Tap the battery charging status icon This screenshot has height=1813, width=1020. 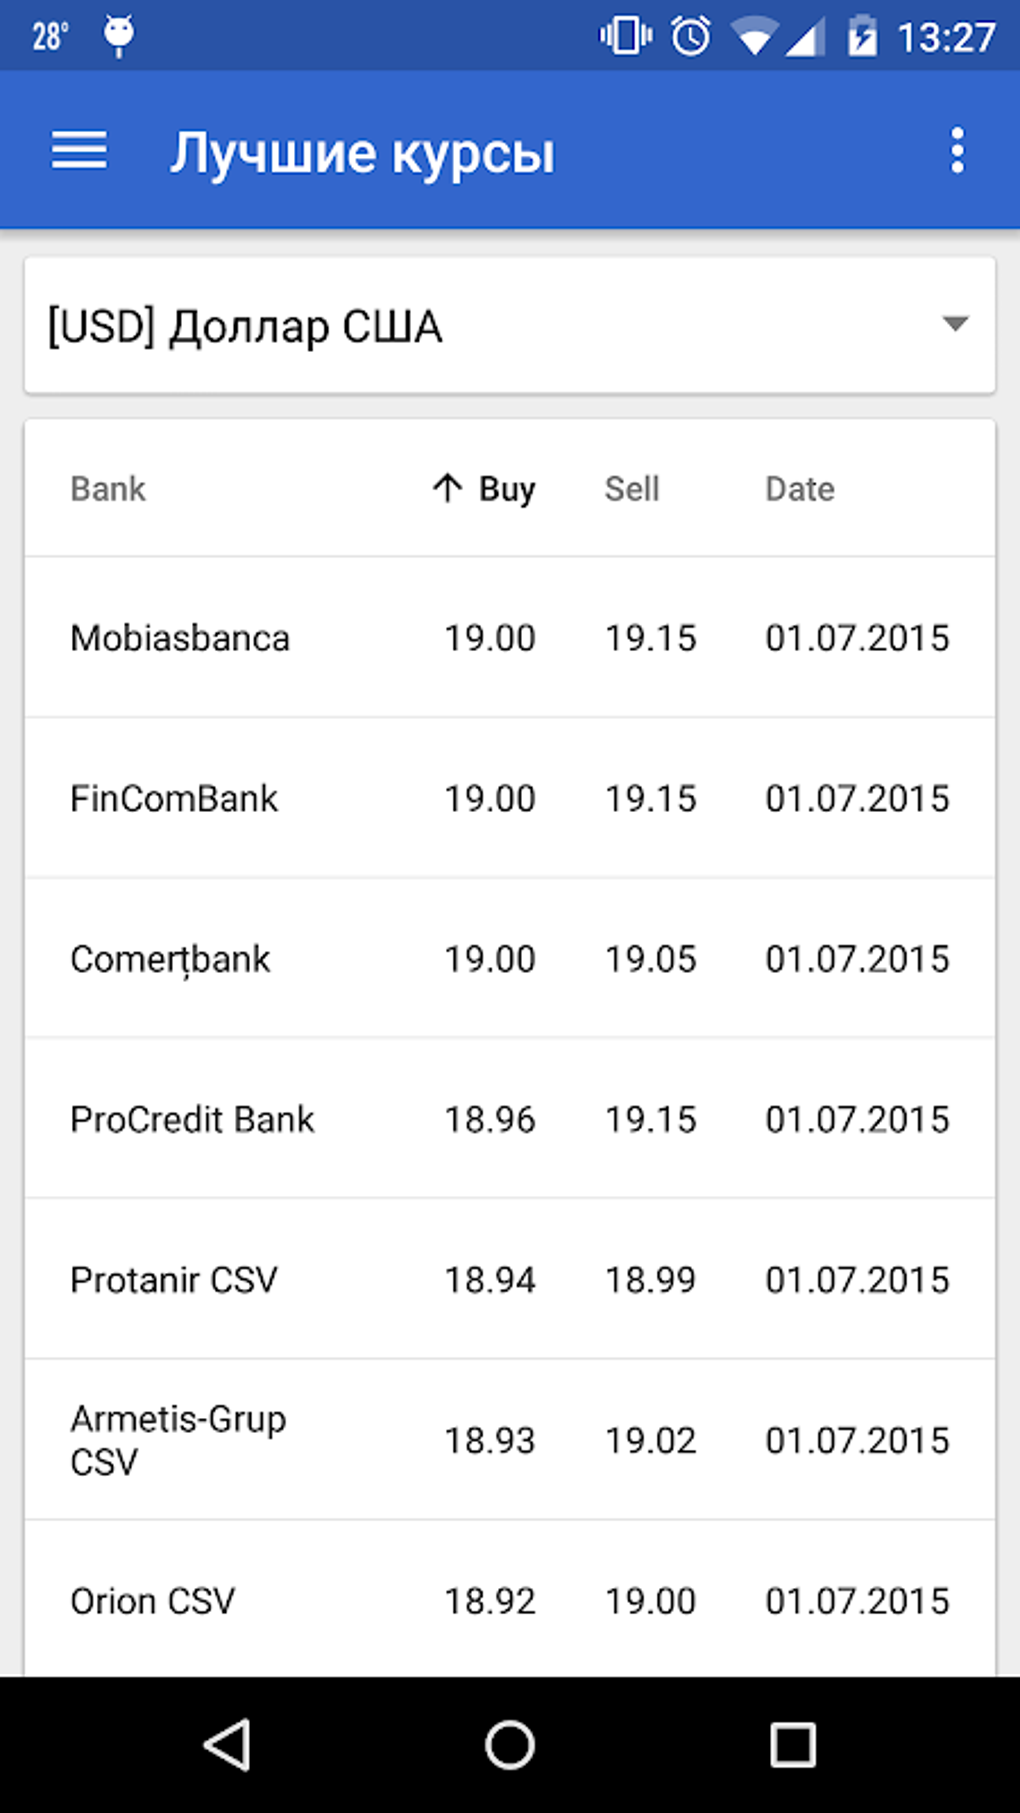(x=861, y=37)
